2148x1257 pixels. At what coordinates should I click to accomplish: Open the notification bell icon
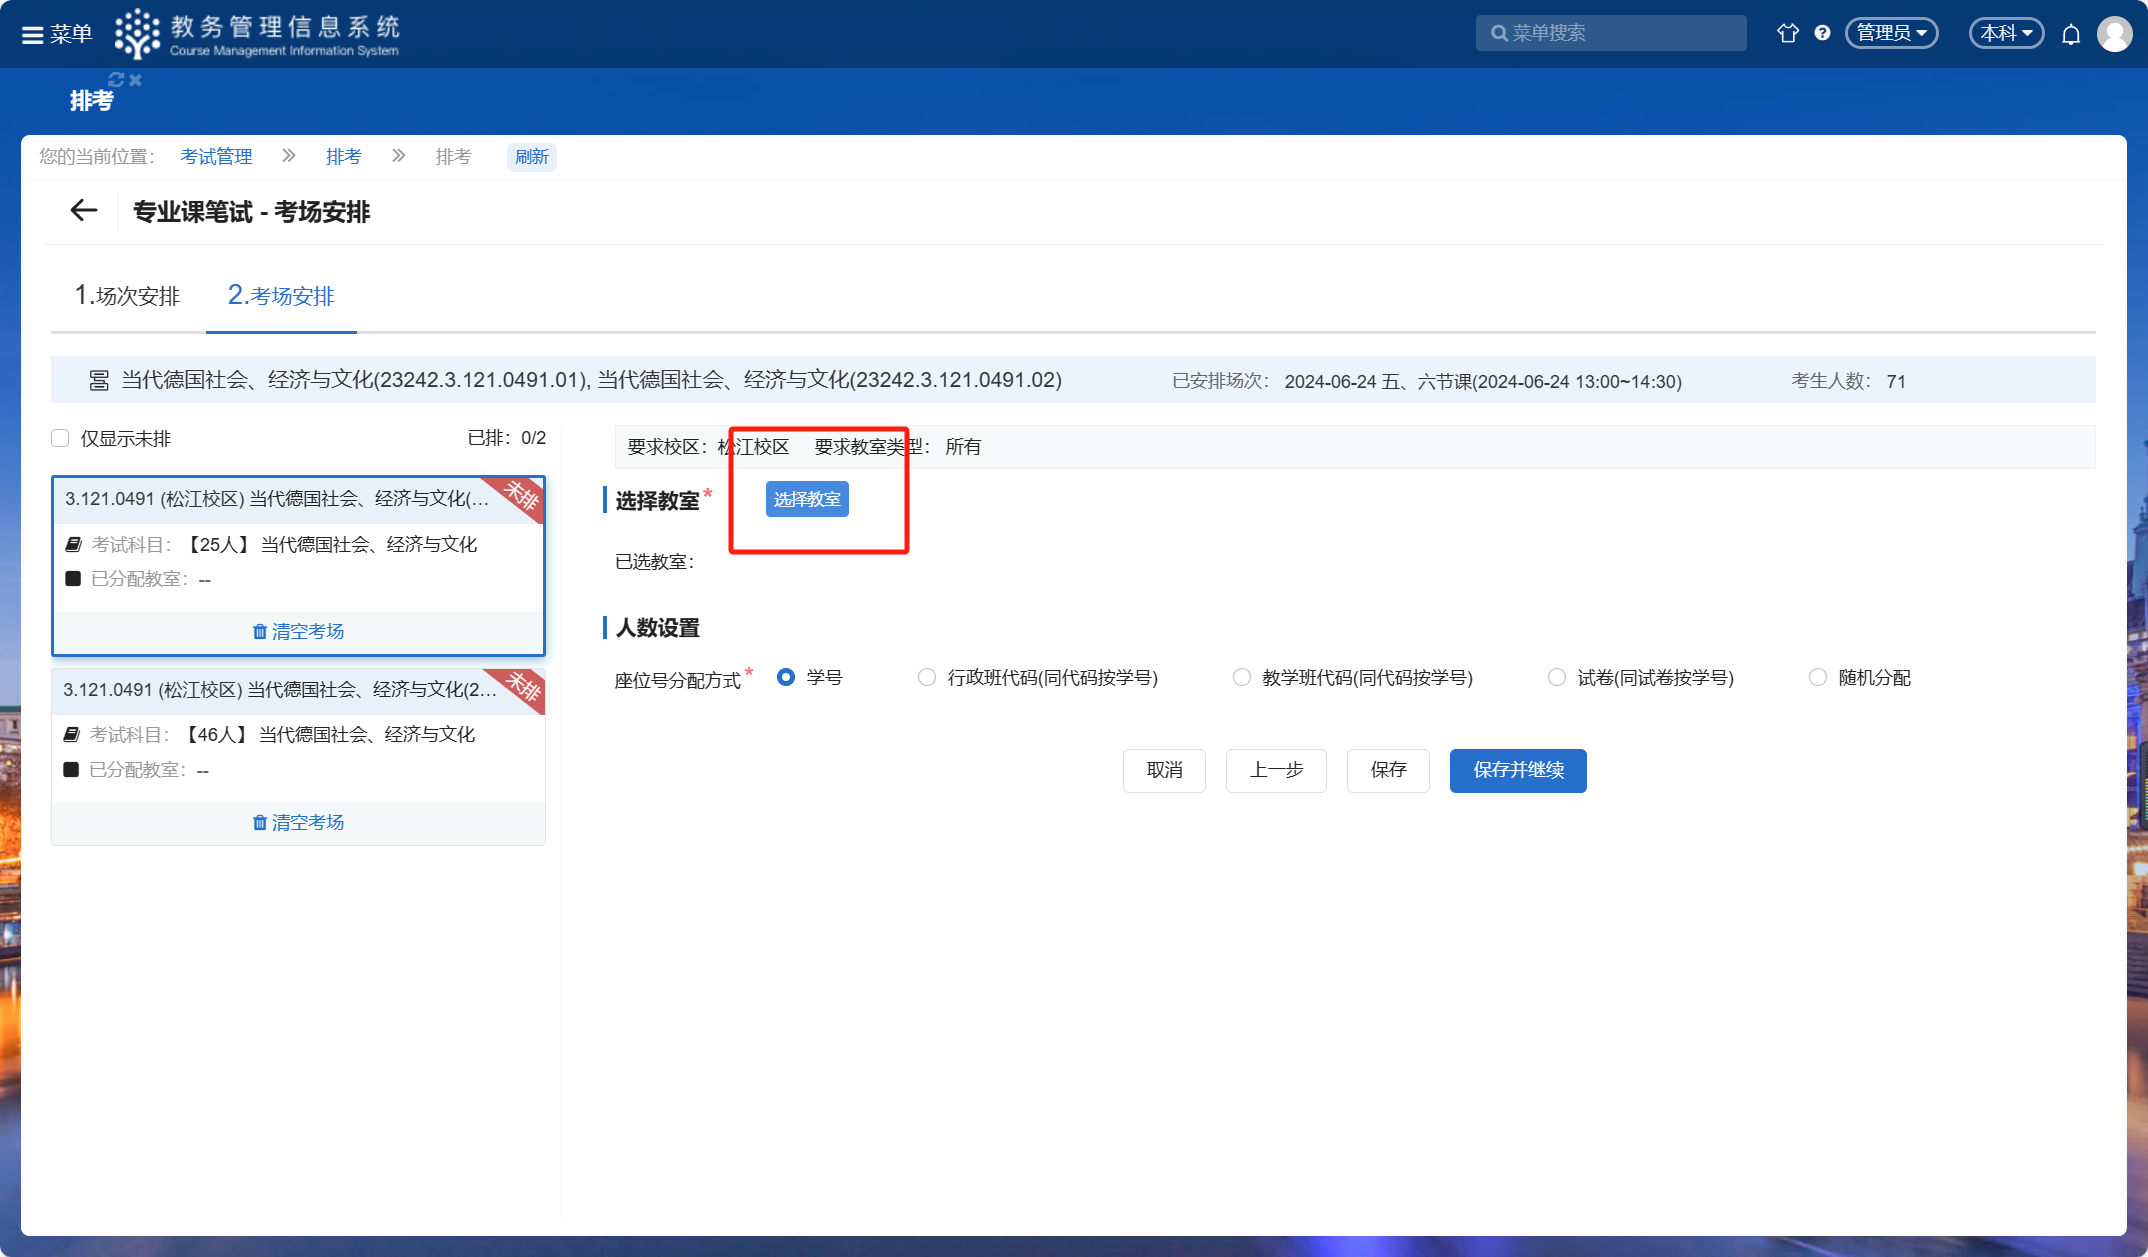(x=2071, y=35)
